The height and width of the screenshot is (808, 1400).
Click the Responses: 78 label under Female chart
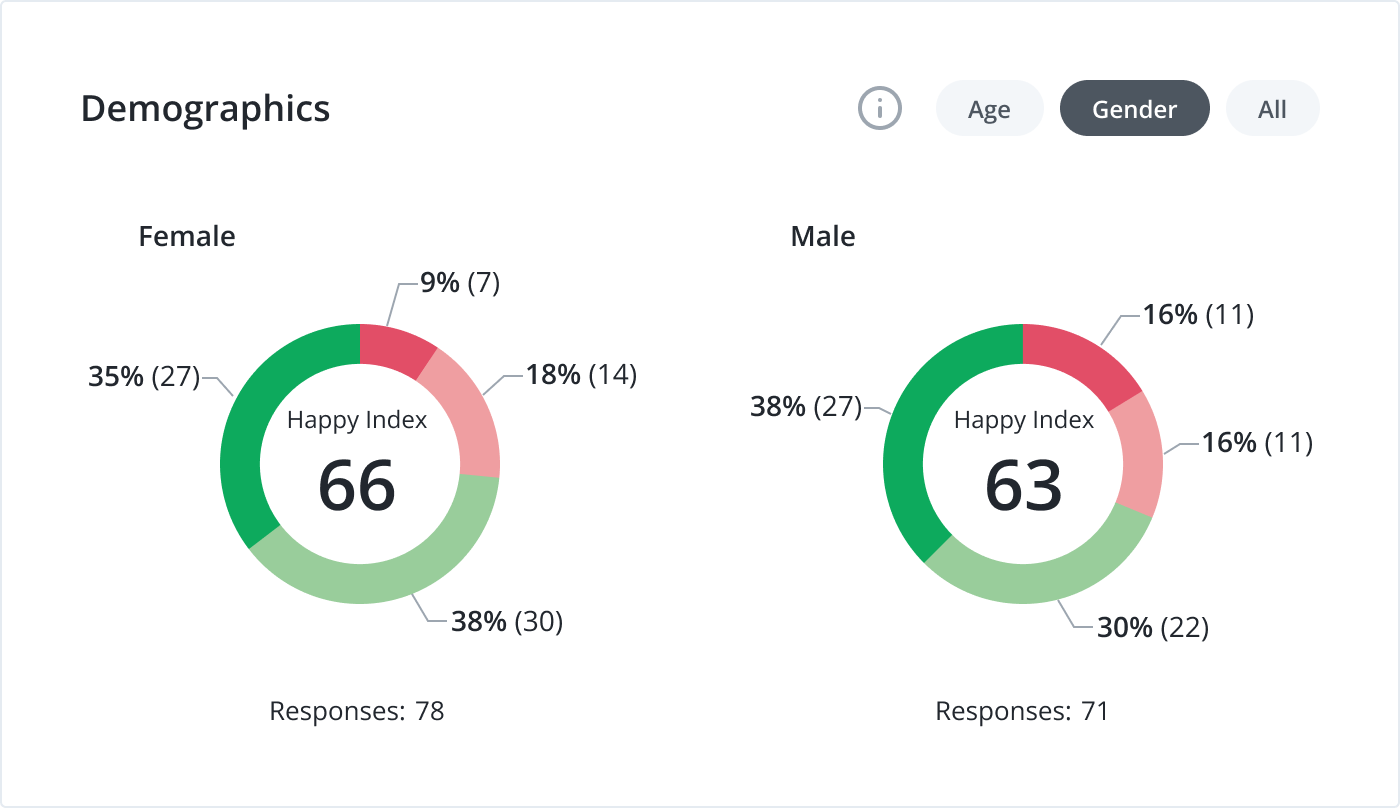357,711
